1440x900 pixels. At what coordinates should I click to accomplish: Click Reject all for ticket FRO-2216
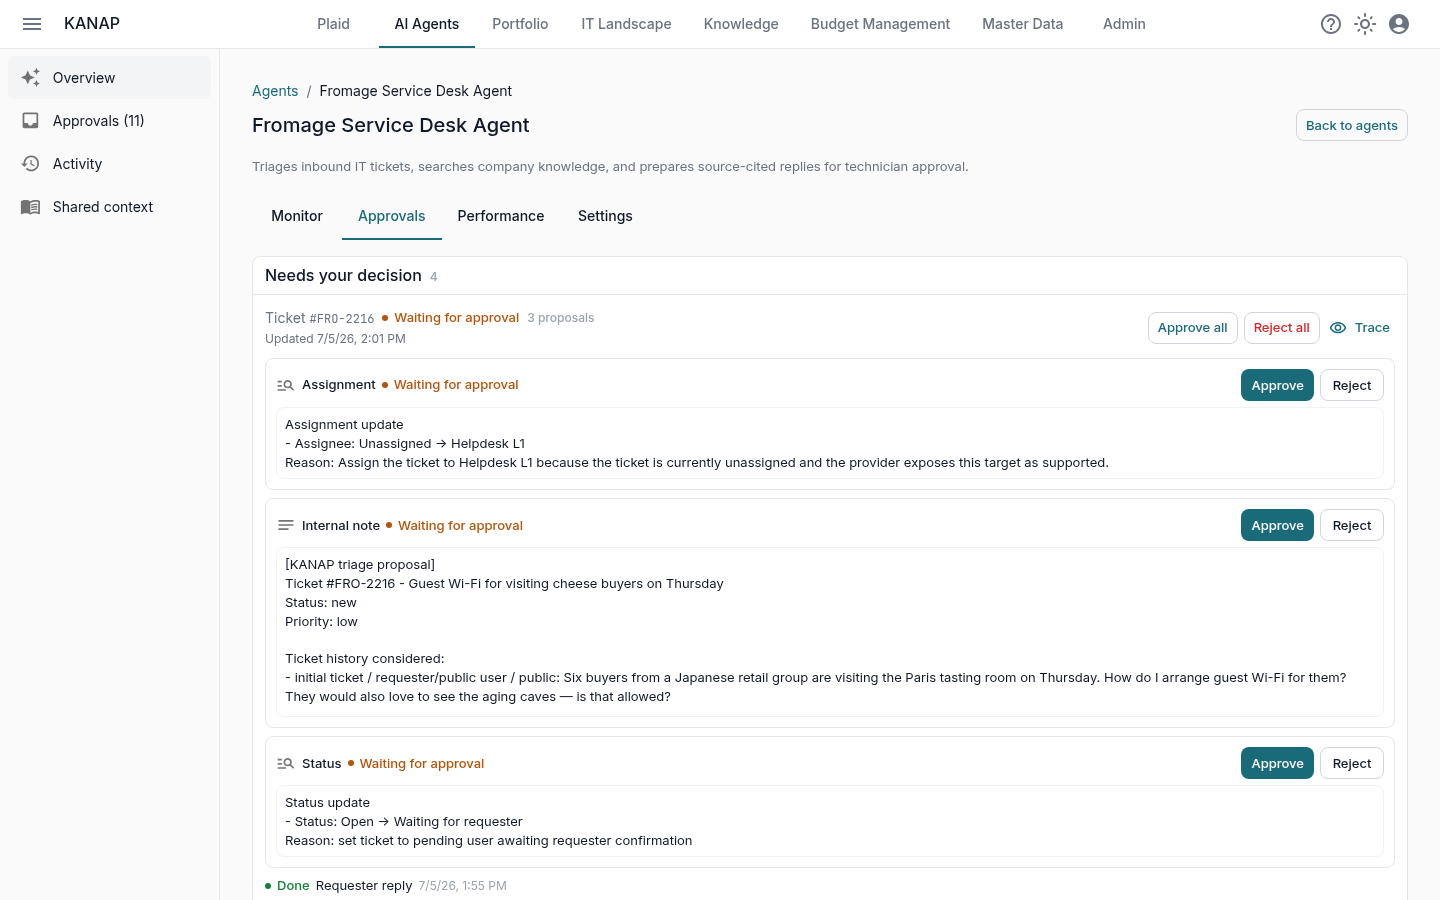click(1281, 328)
